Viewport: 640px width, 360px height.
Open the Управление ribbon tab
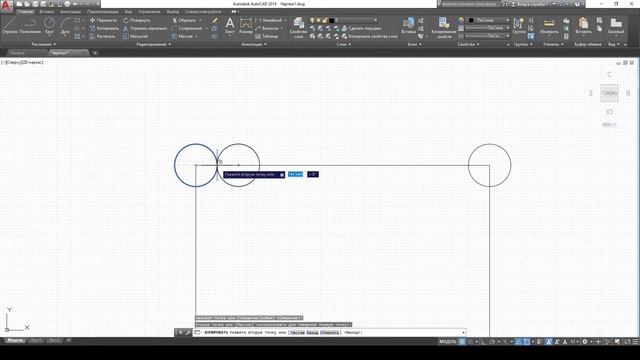[x=149, y=12]
